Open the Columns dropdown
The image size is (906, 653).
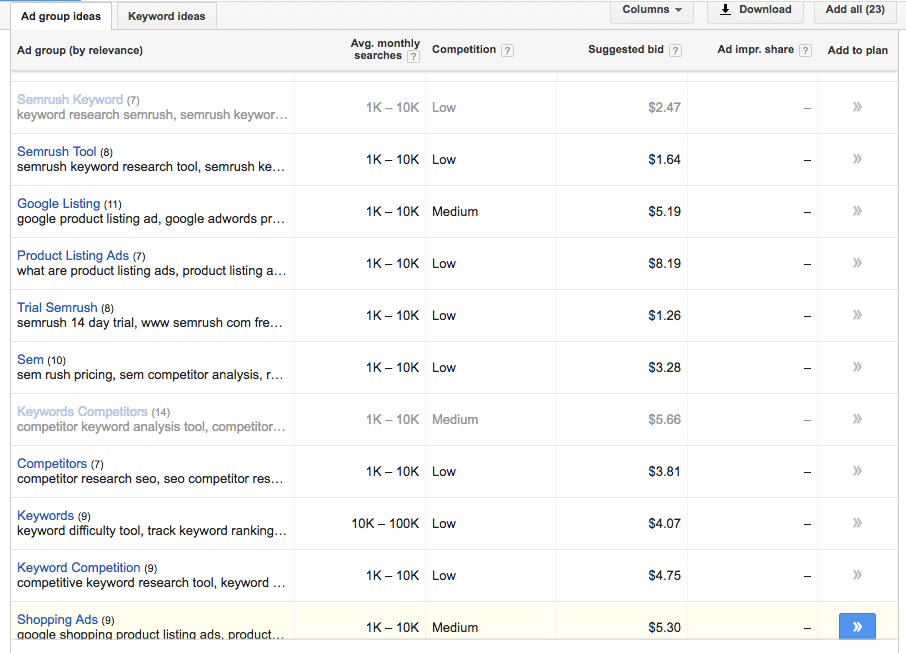[x=652, y=10]
